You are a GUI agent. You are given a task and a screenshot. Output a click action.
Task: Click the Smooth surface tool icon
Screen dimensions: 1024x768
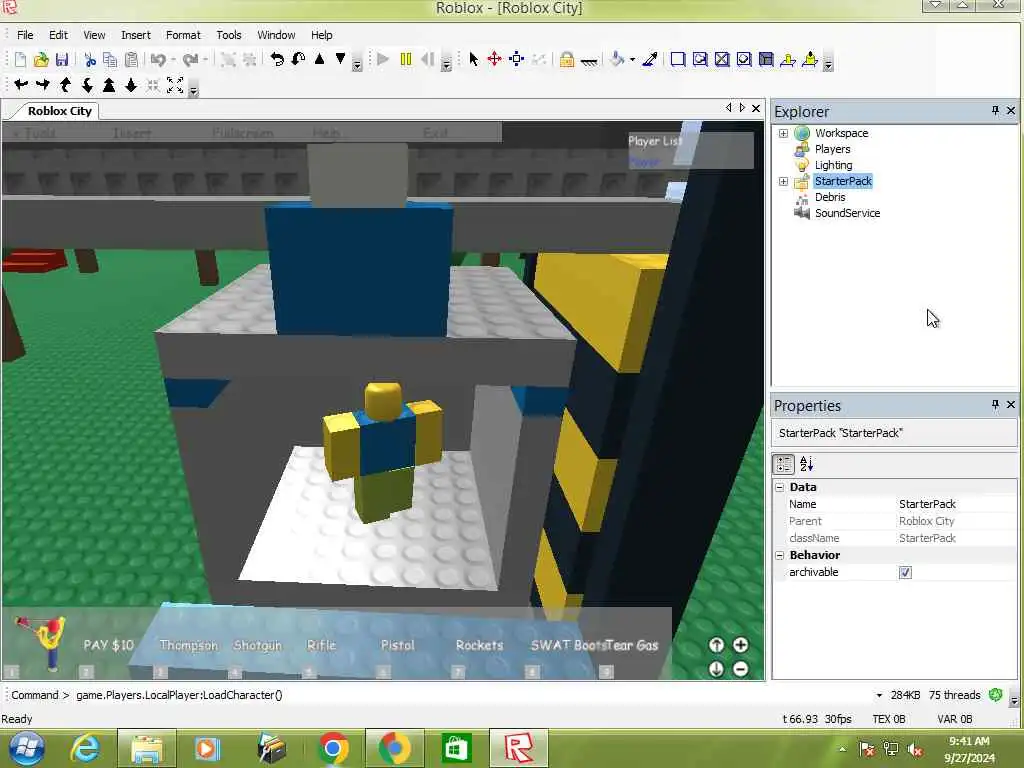(x=678, y=59)
